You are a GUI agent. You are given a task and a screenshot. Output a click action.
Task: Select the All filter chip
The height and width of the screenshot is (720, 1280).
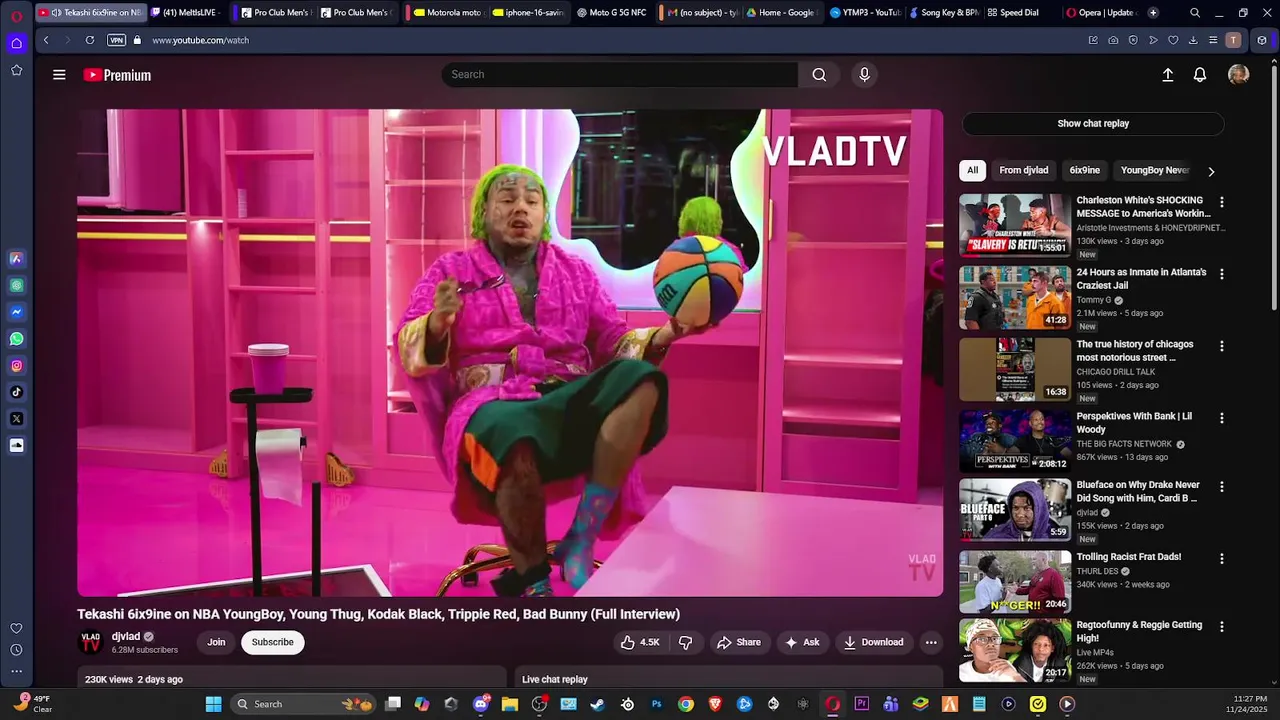[x=972, y=170]
